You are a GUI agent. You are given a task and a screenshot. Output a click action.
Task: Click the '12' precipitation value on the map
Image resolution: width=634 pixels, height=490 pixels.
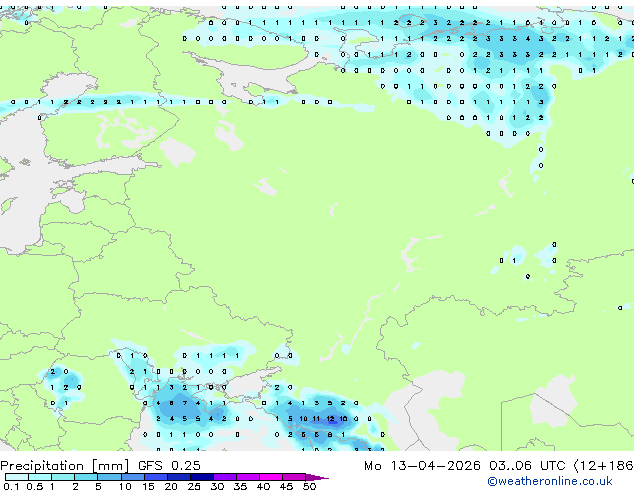pos(330,419)
